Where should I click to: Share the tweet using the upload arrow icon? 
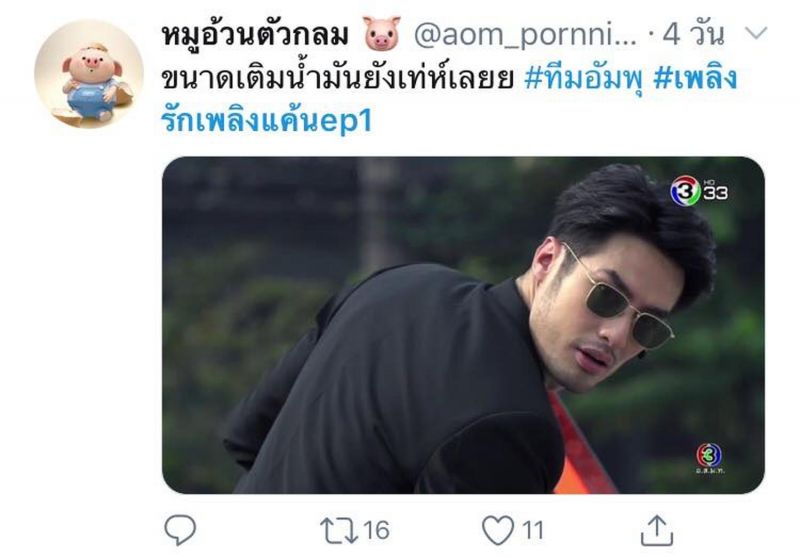(657, 530)
